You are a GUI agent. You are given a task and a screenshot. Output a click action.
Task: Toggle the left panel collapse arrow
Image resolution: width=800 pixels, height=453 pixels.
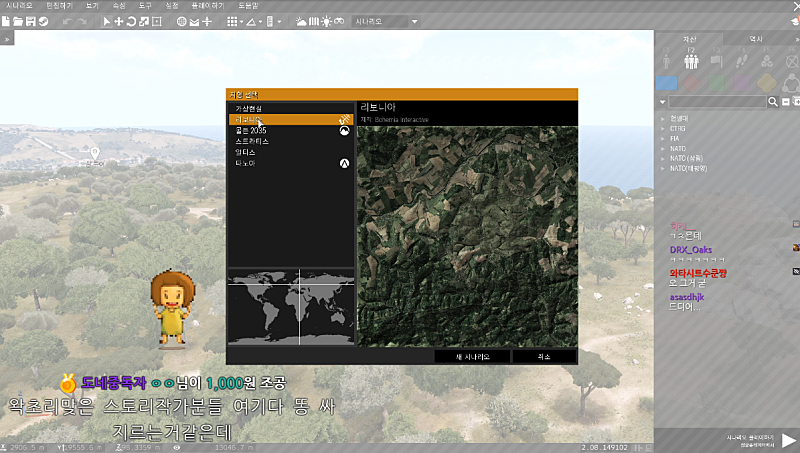[x=6, y=38]
